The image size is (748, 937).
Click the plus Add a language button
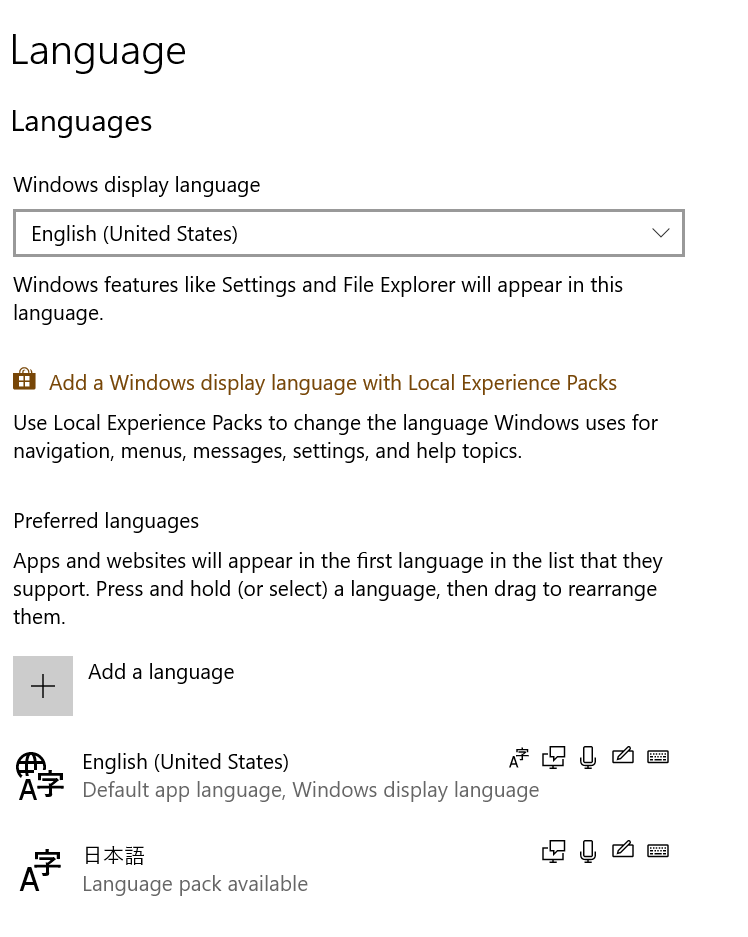43,686
